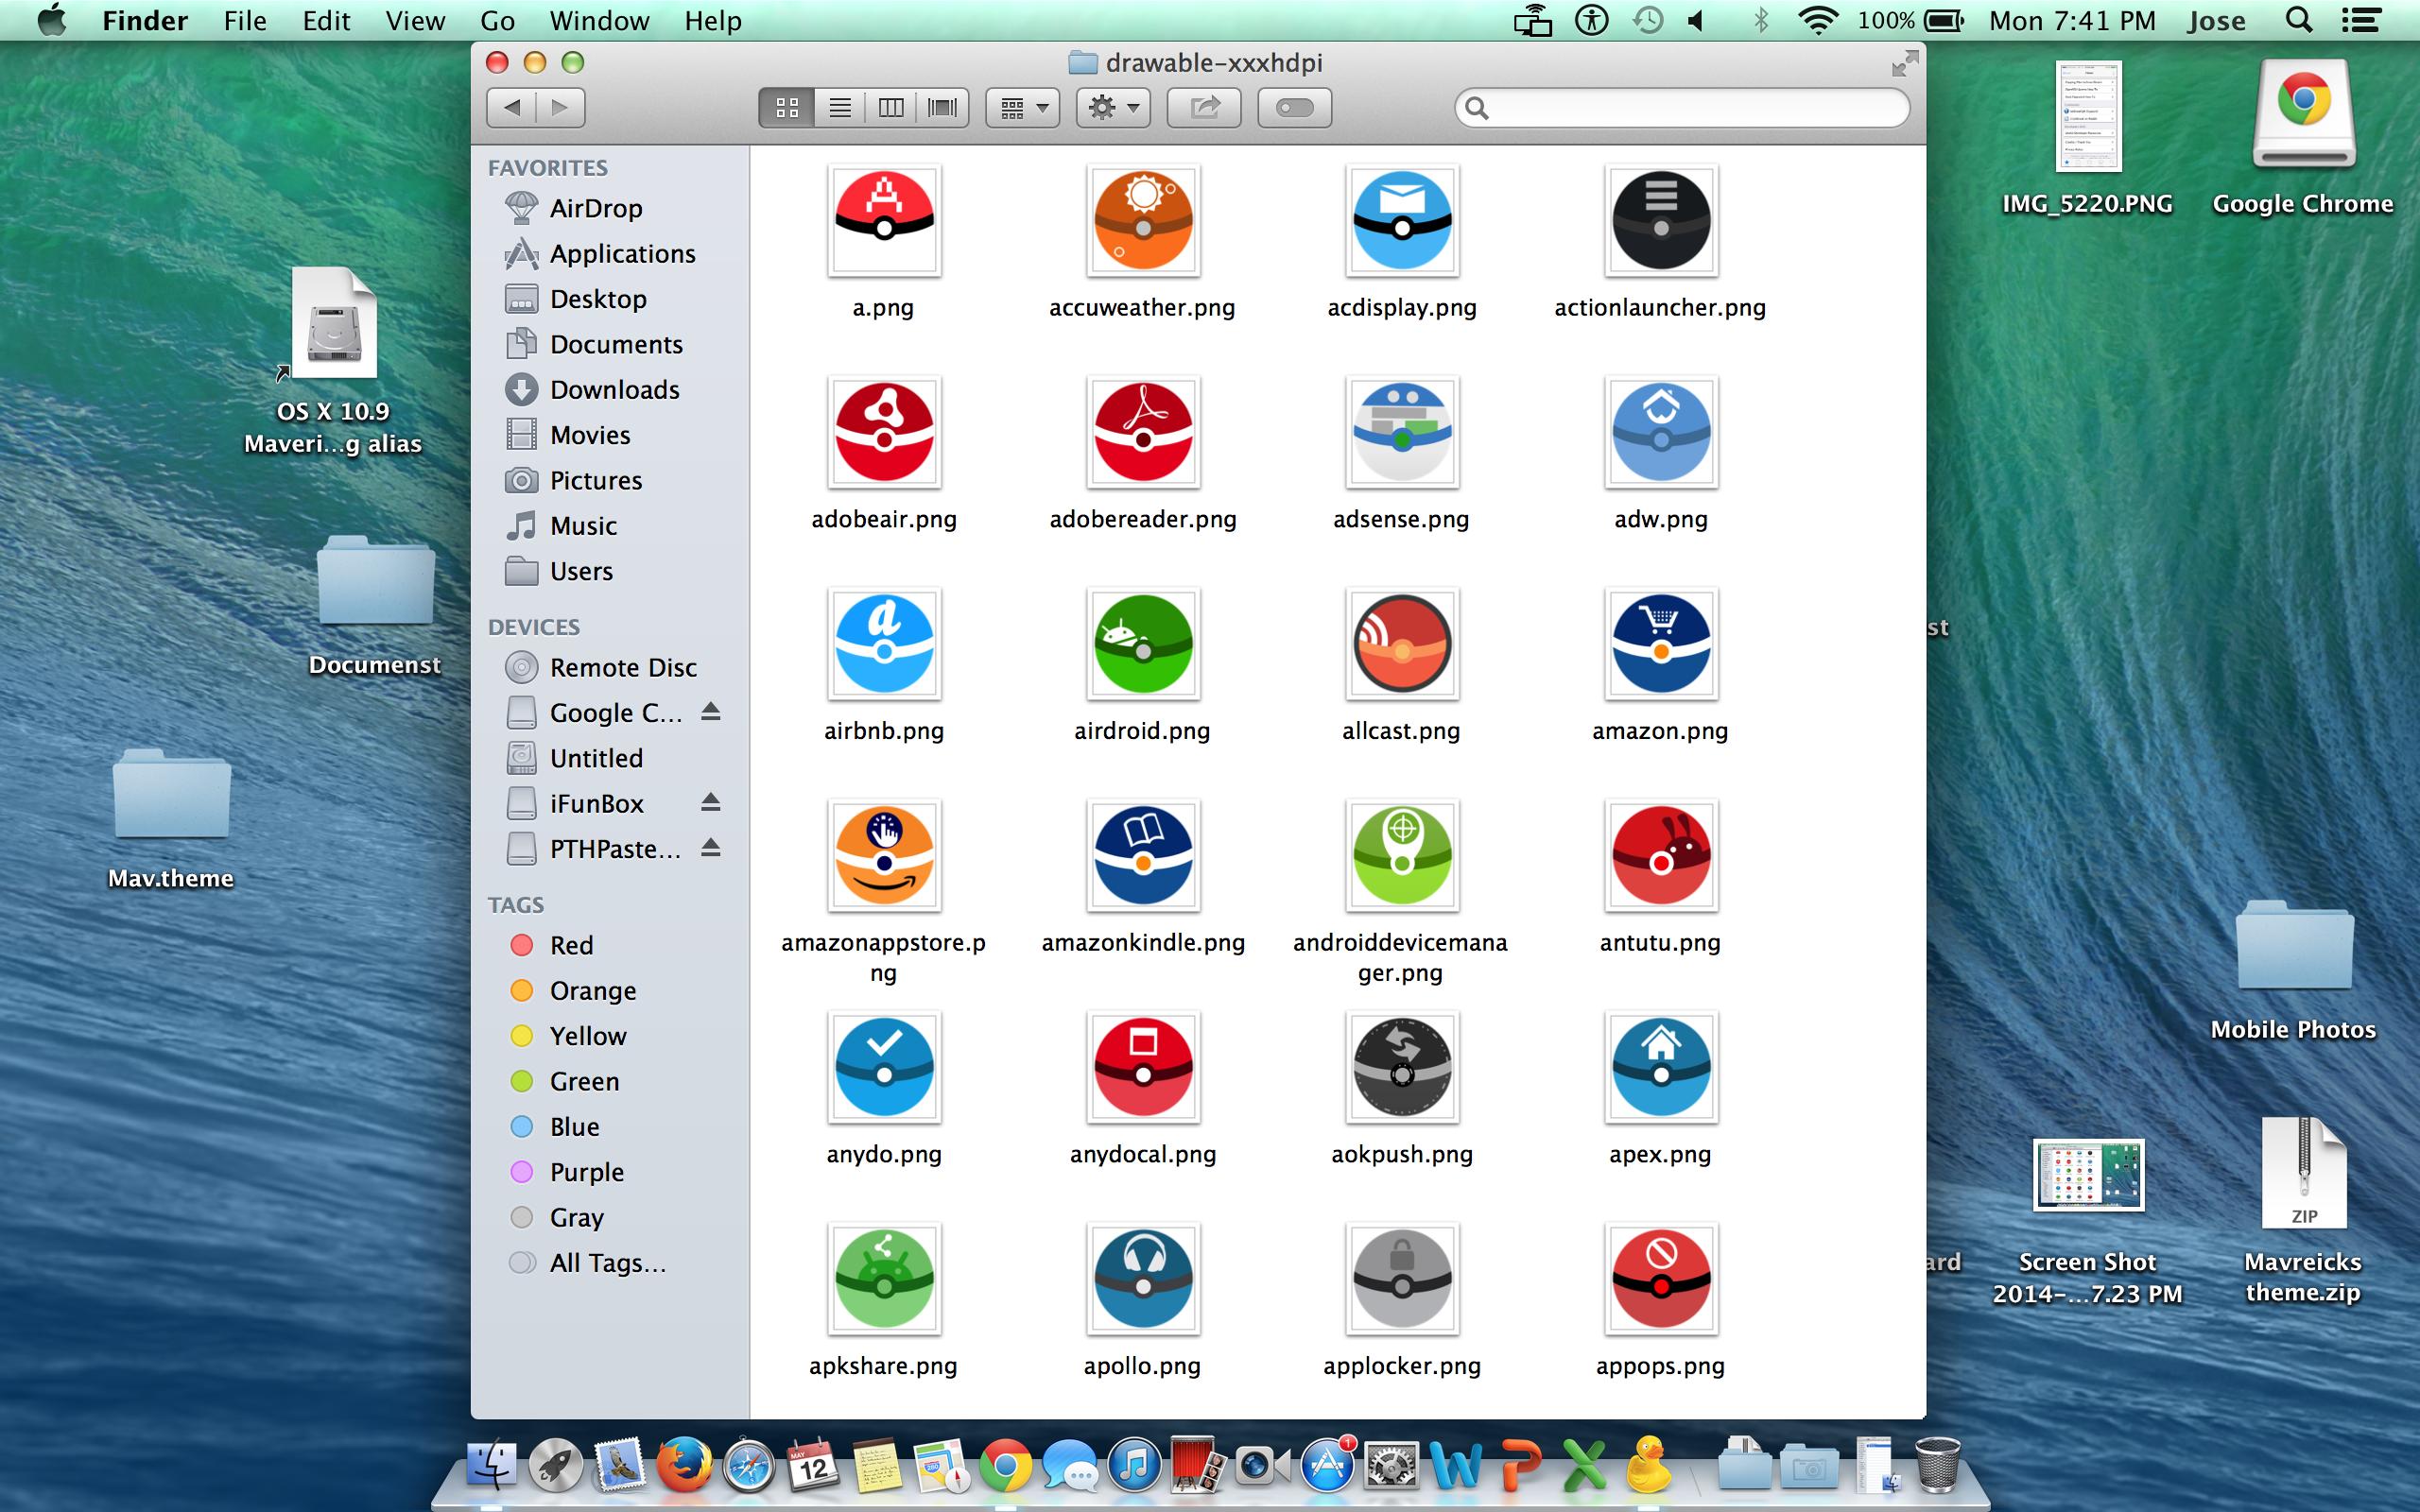The image size is (2420, 1512).
Task: Click the Edit Tags toolbar button
Action: (1294, 108)
